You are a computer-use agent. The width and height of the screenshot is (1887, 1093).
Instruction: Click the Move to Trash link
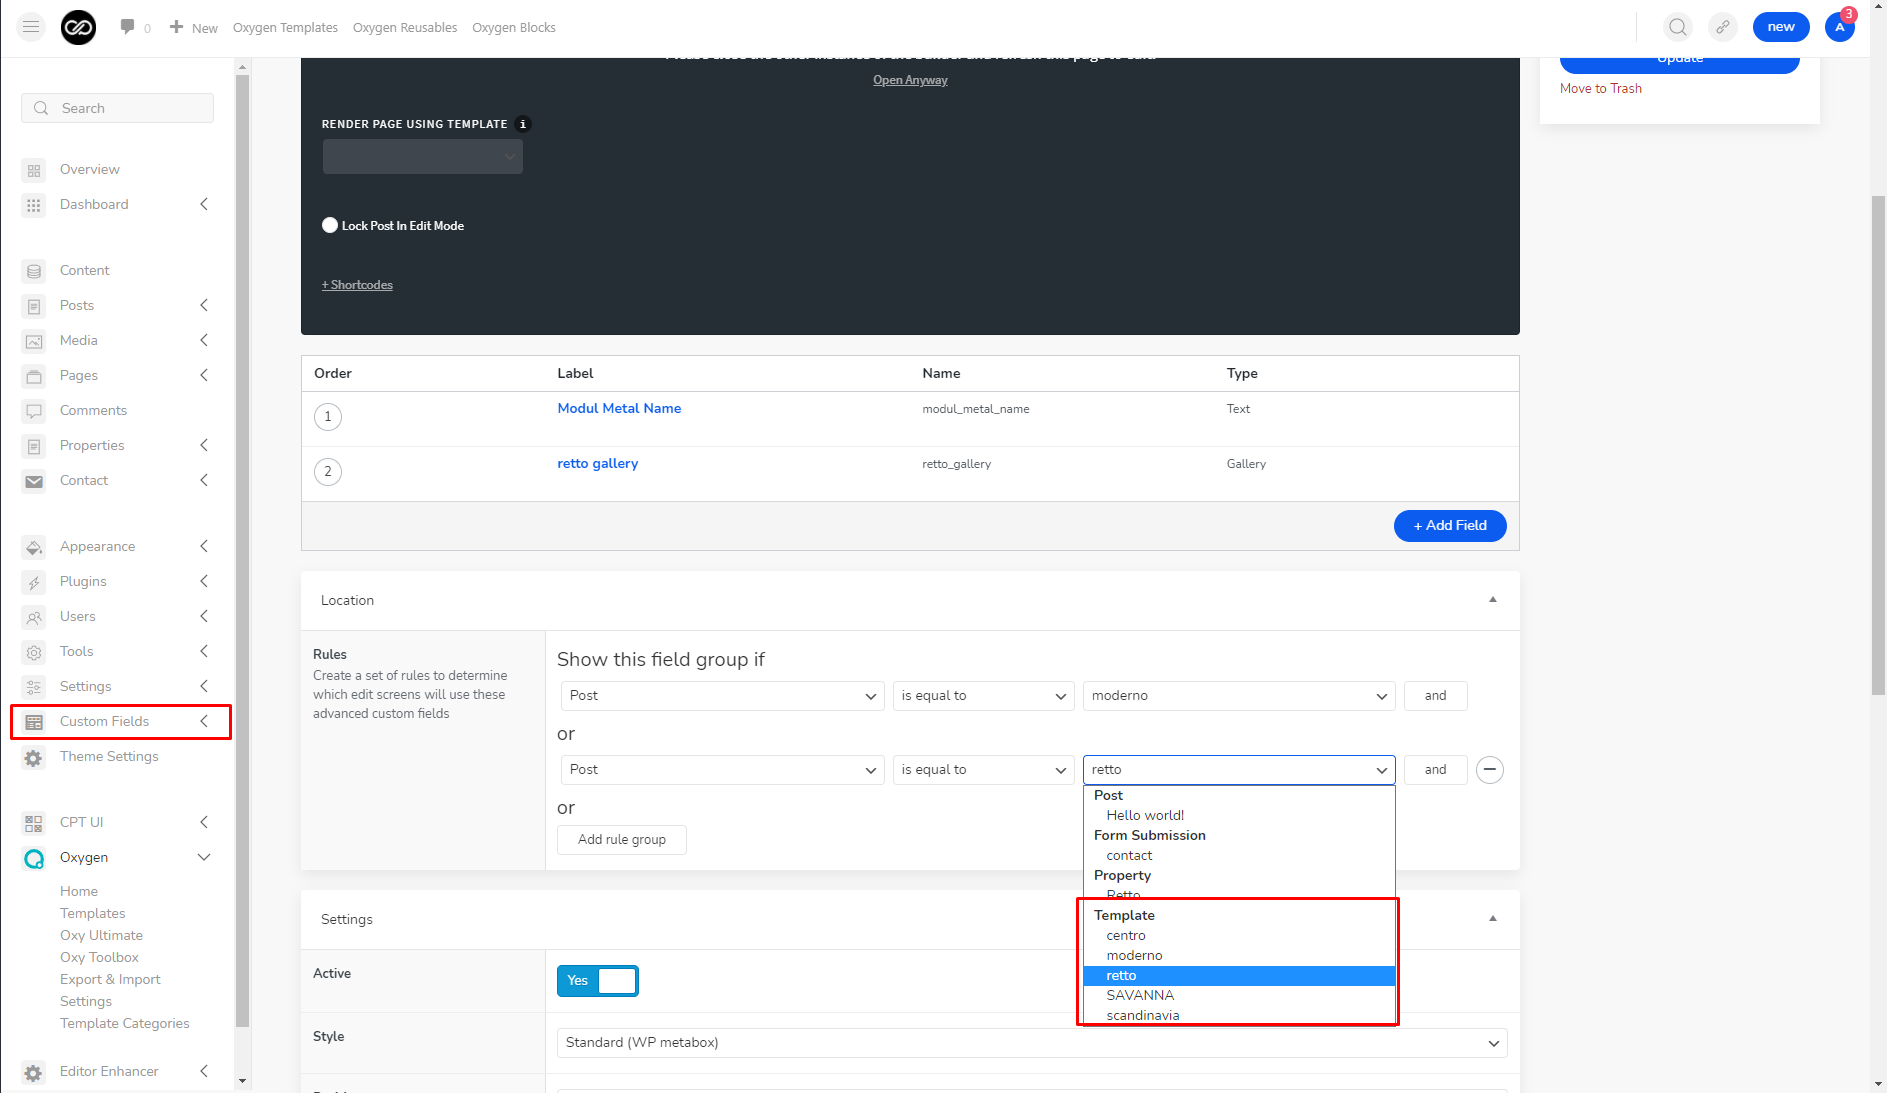(1600, 89)
